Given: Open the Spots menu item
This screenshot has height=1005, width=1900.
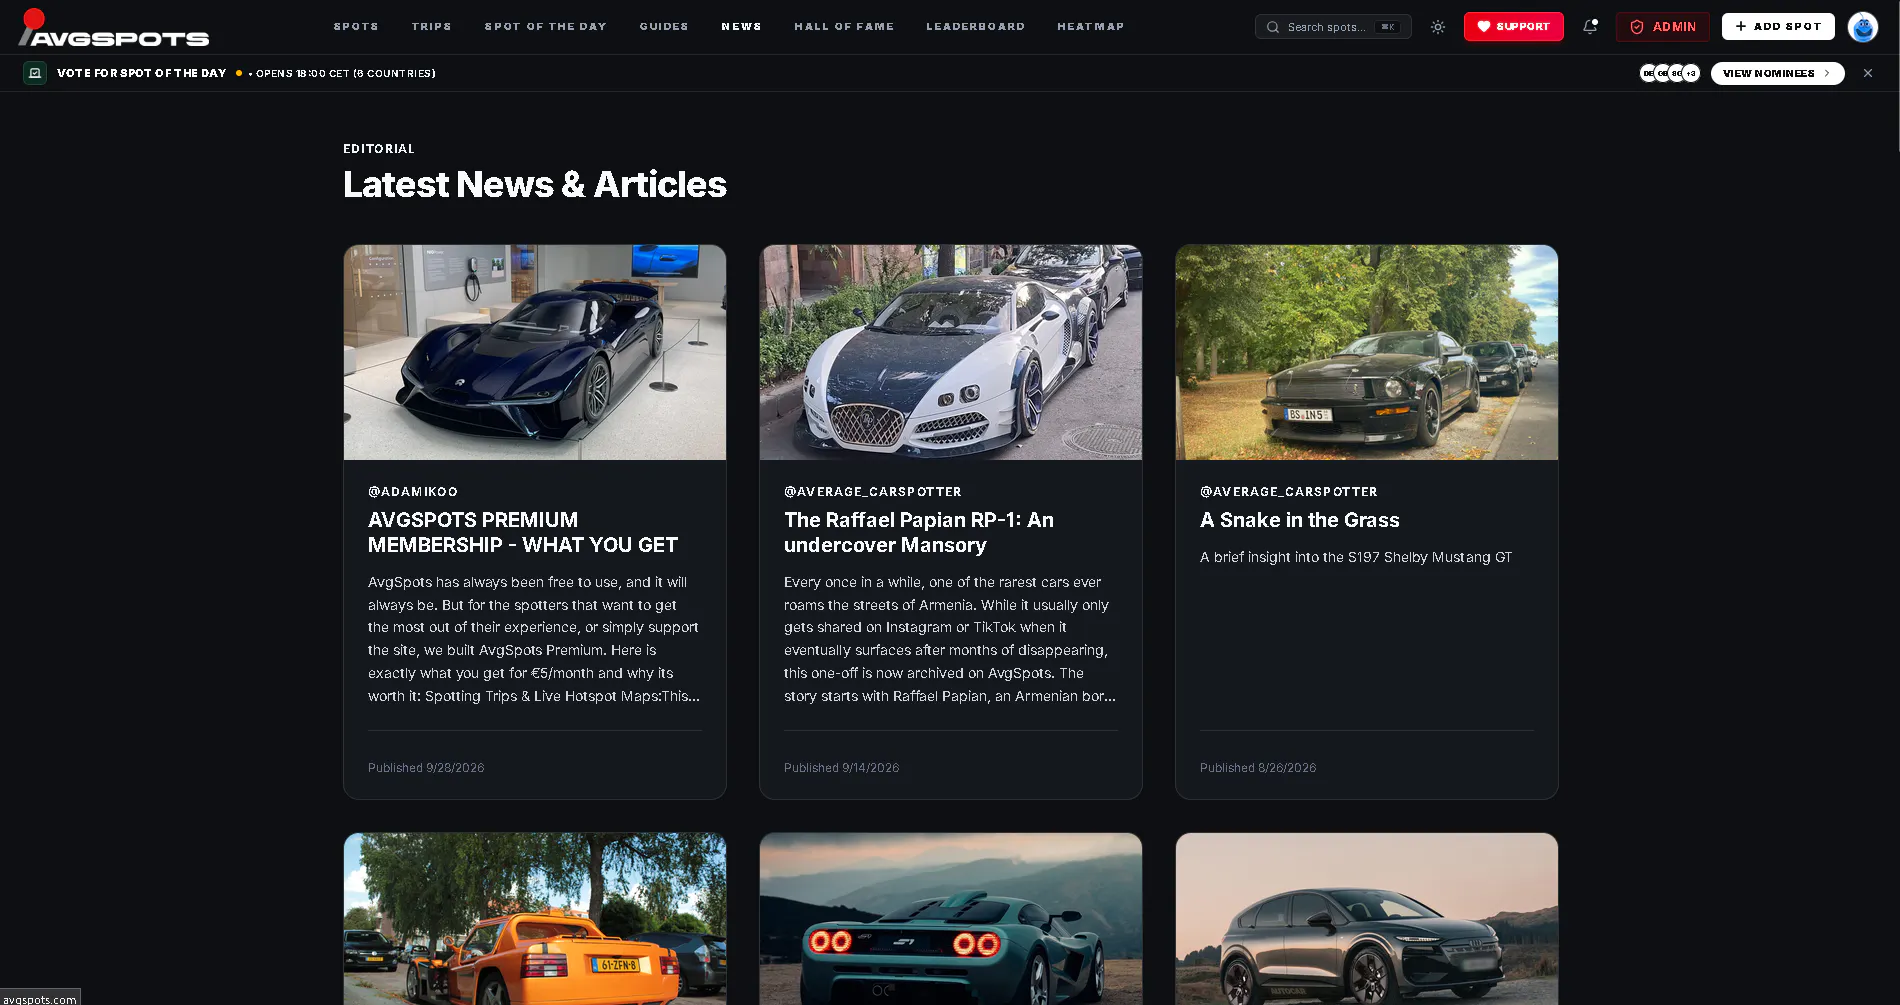Looking at the screenshot, I should [356, 27].
